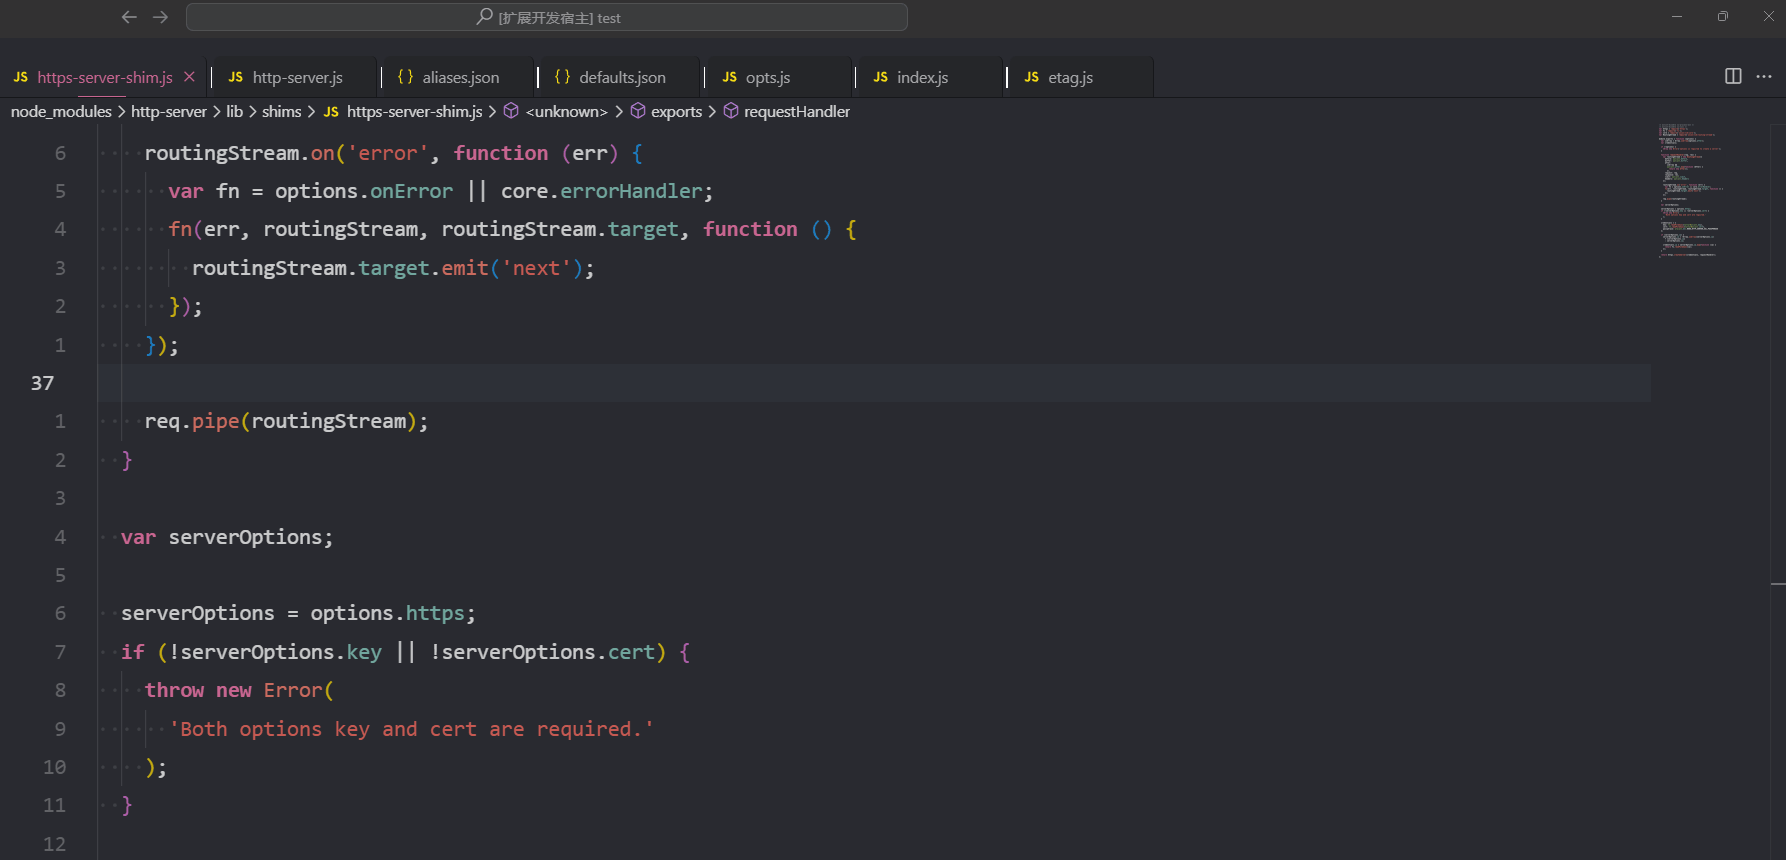Switch to the https-server-shim.js tab
The height and width of the screenshot is (860, 1786).
point(104,77)
